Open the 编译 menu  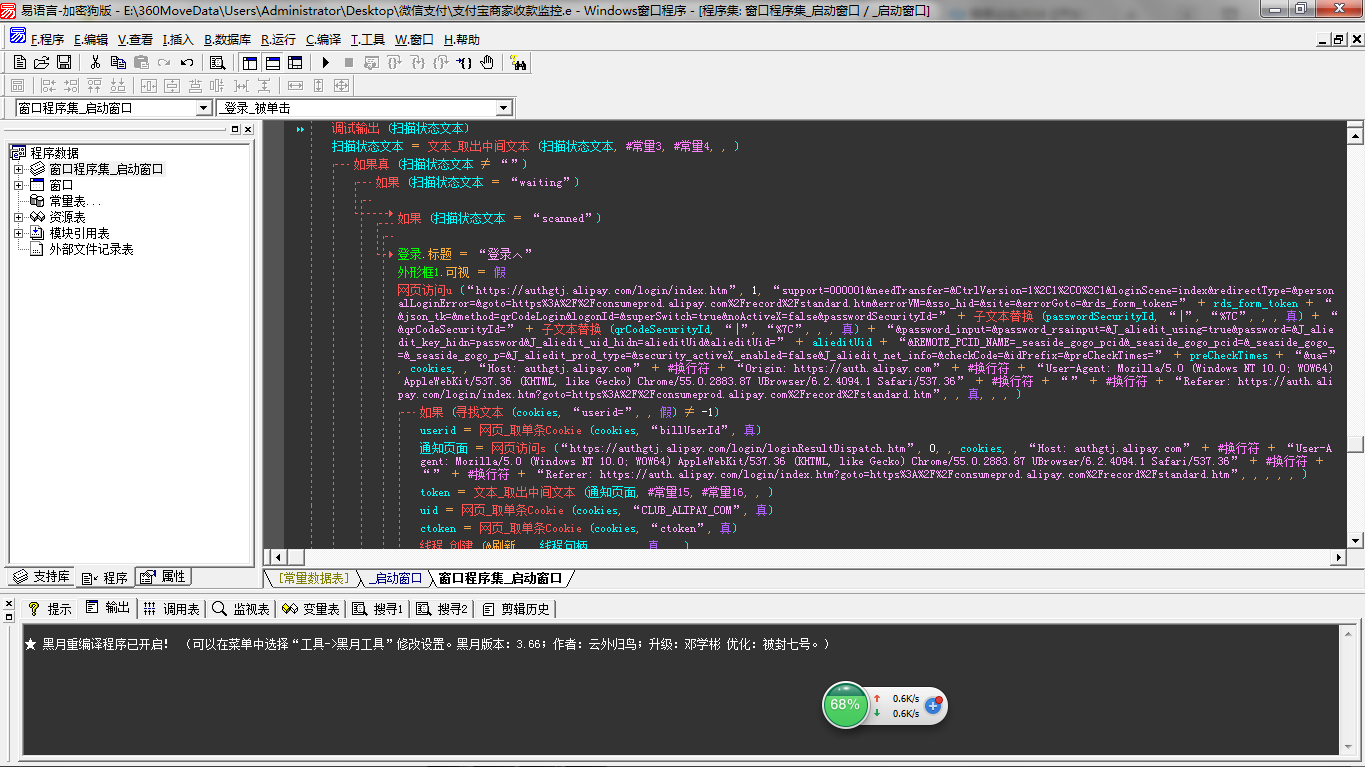coord(323,40)
